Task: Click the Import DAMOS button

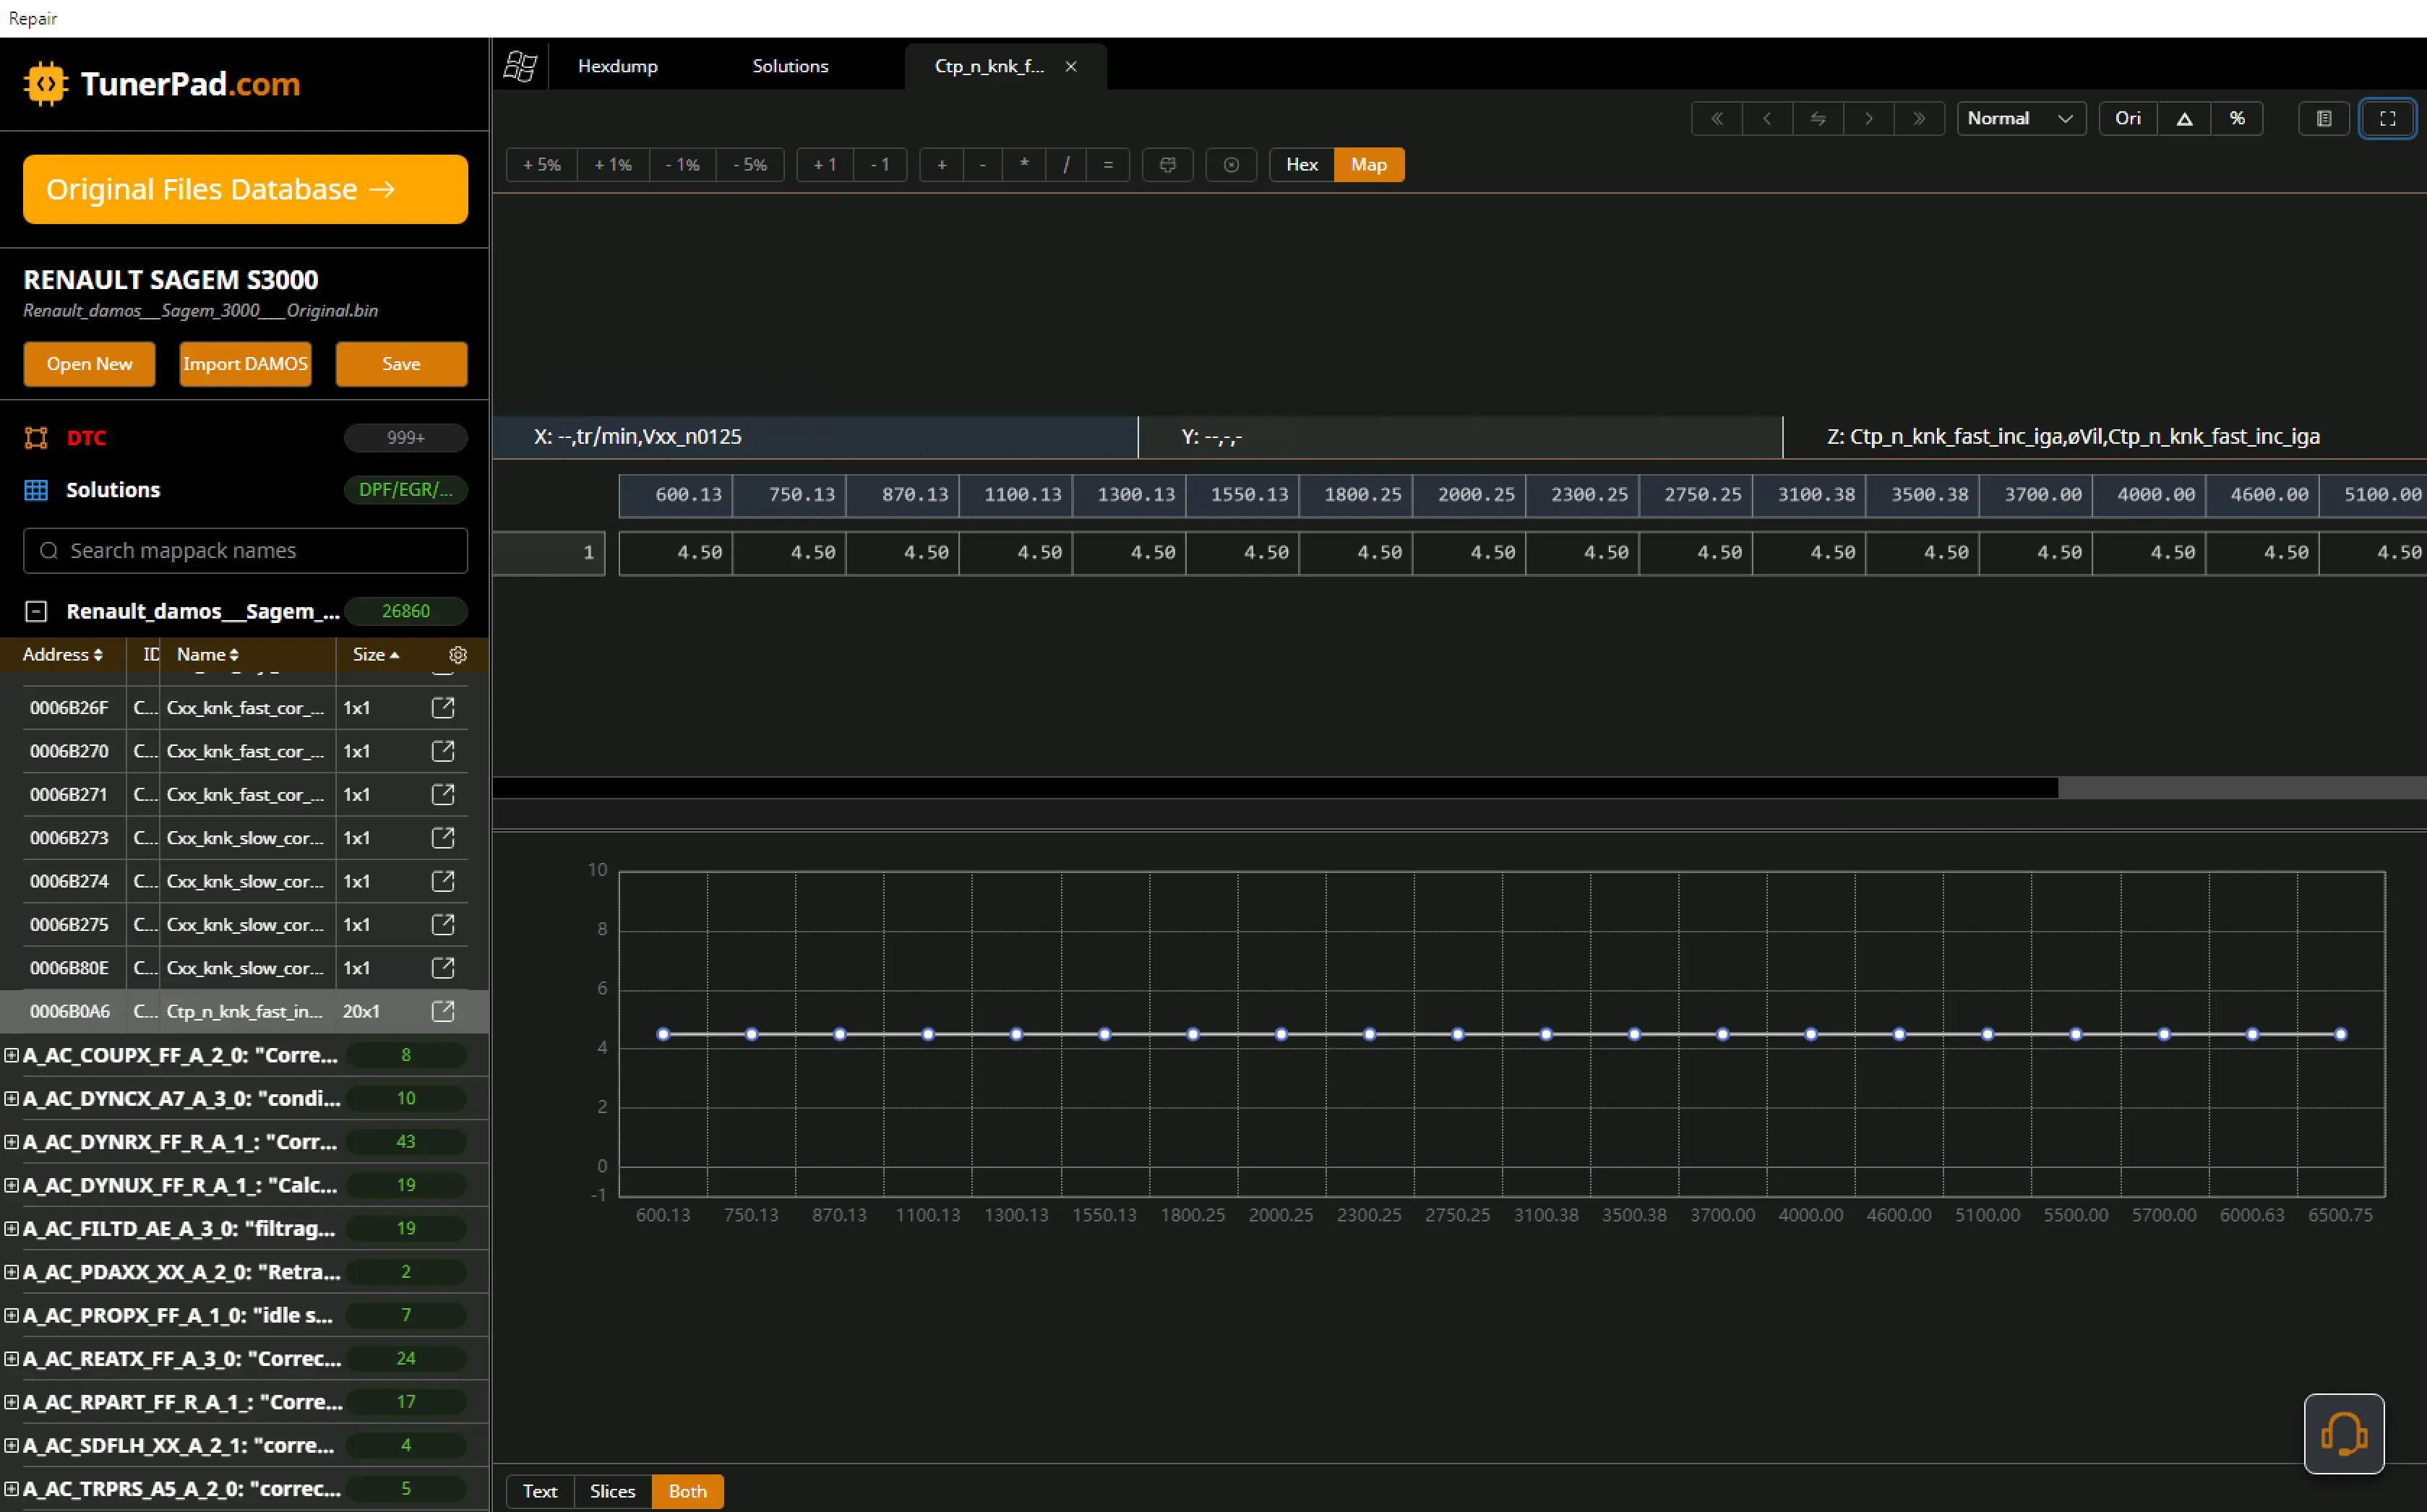Action: point(245,364)
